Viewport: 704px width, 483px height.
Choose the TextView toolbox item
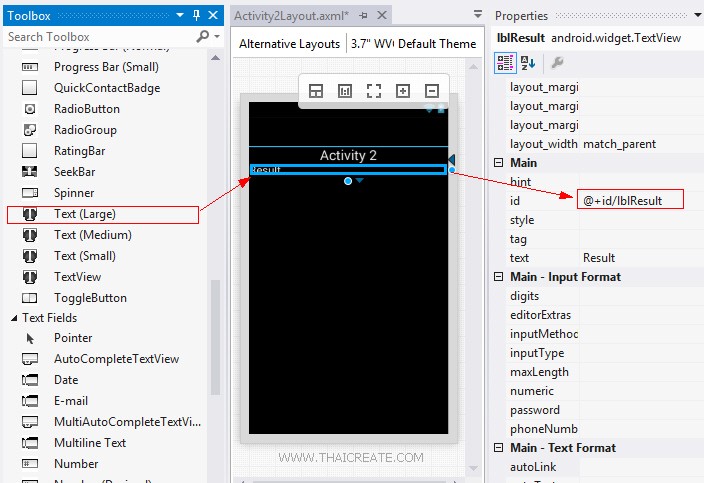77,277
